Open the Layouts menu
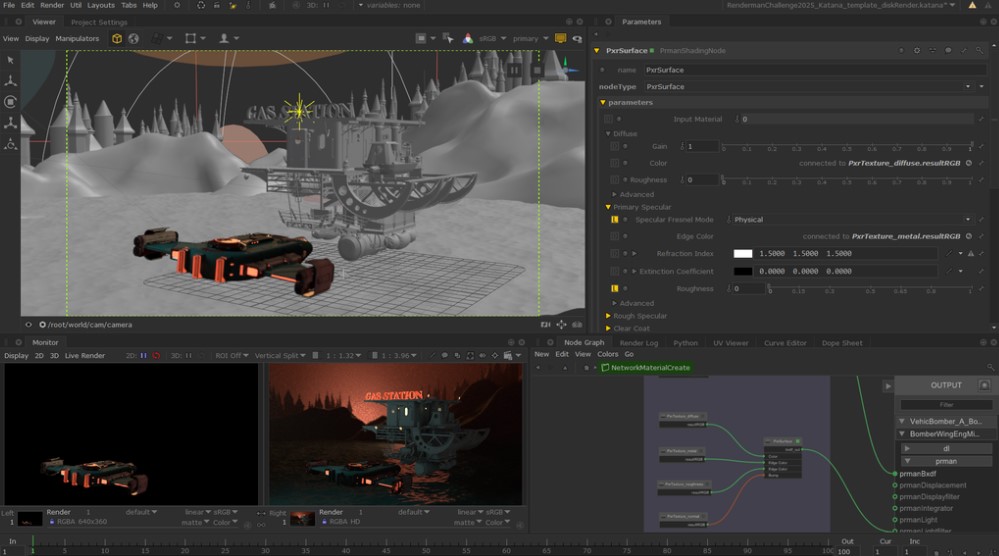This screenshot has height=556, width=999. 100,5
